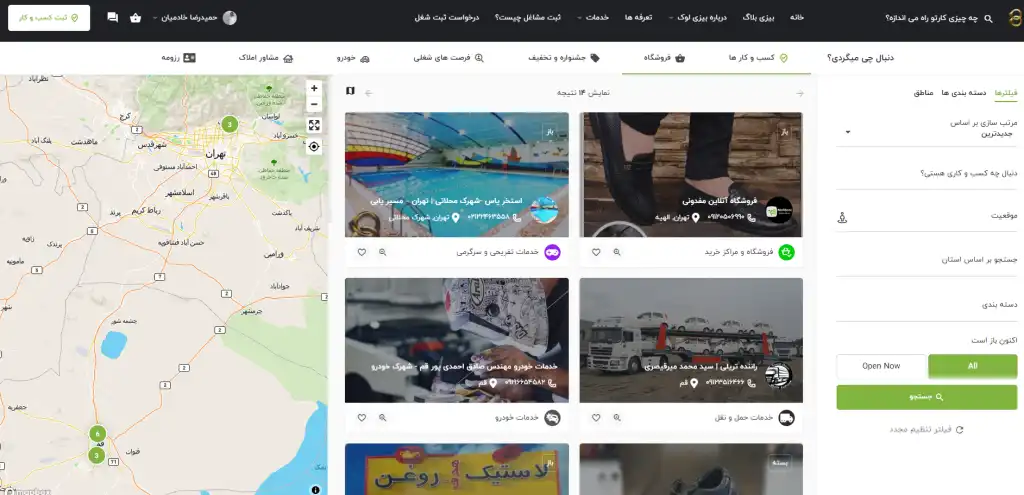The image size is (1024, 495).
Task: Locate my position on the map
Action: click(x=314, y=146)
